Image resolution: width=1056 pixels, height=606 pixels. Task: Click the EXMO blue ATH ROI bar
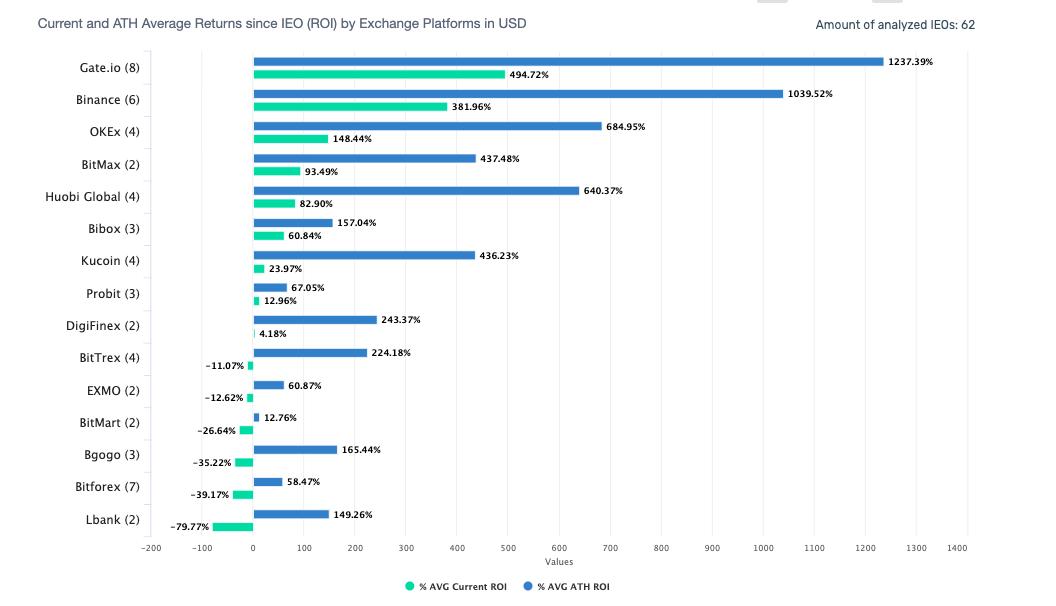point(269,386)
